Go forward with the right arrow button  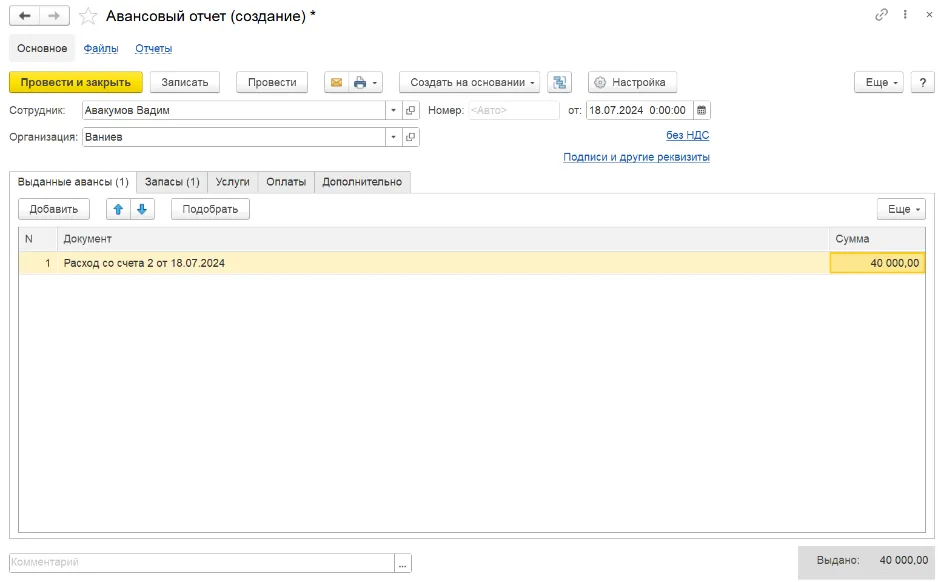point(54,16)
